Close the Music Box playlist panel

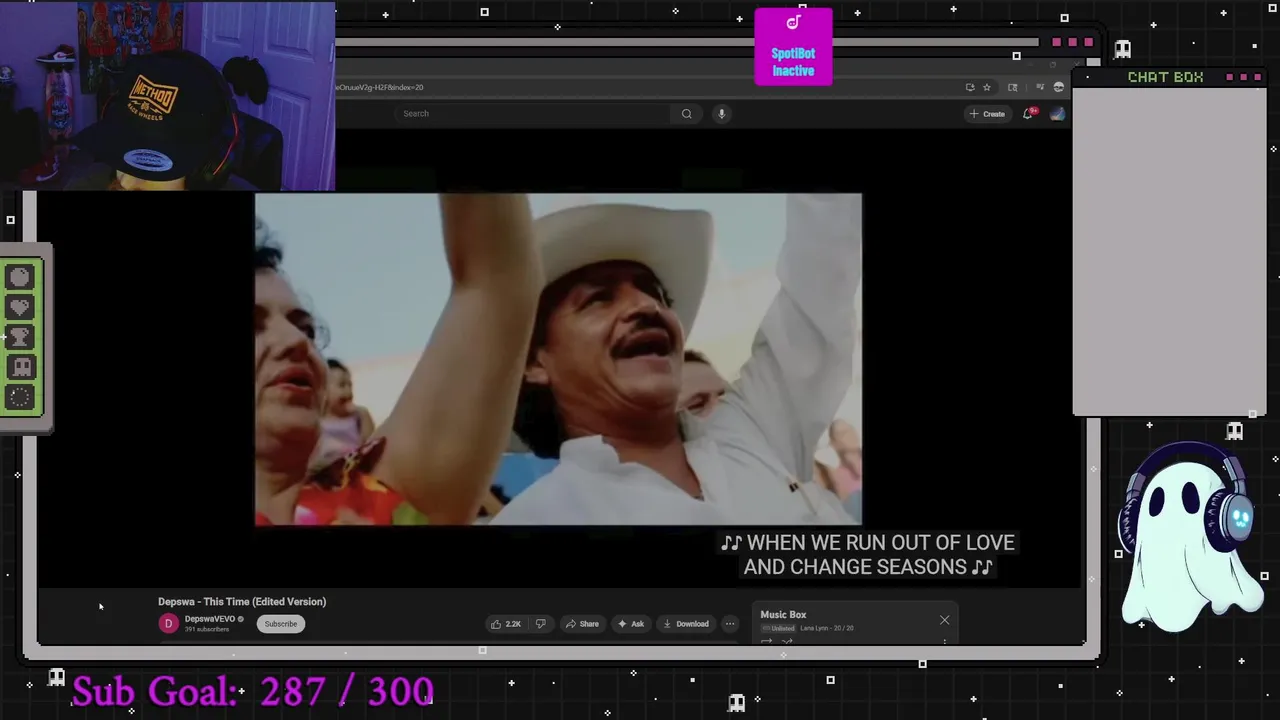(x=944, y=620)
